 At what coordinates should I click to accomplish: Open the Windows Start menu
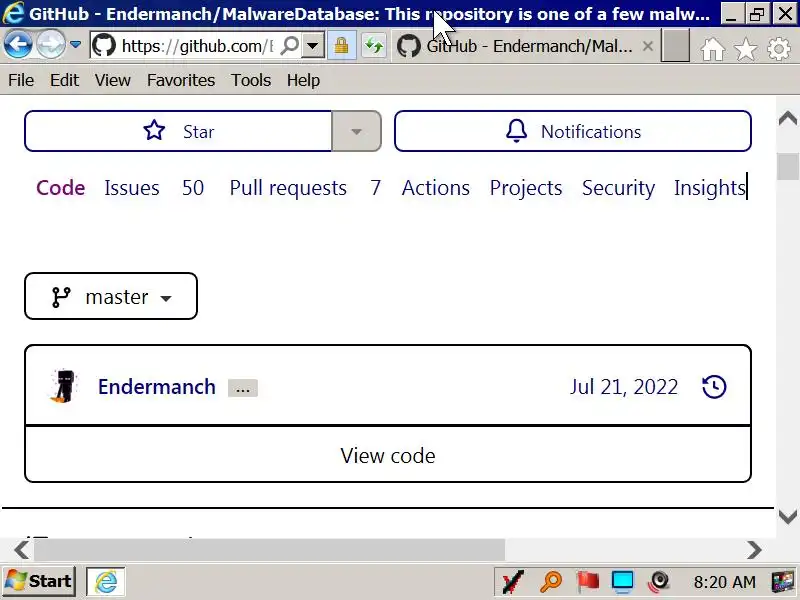point(38,581)
